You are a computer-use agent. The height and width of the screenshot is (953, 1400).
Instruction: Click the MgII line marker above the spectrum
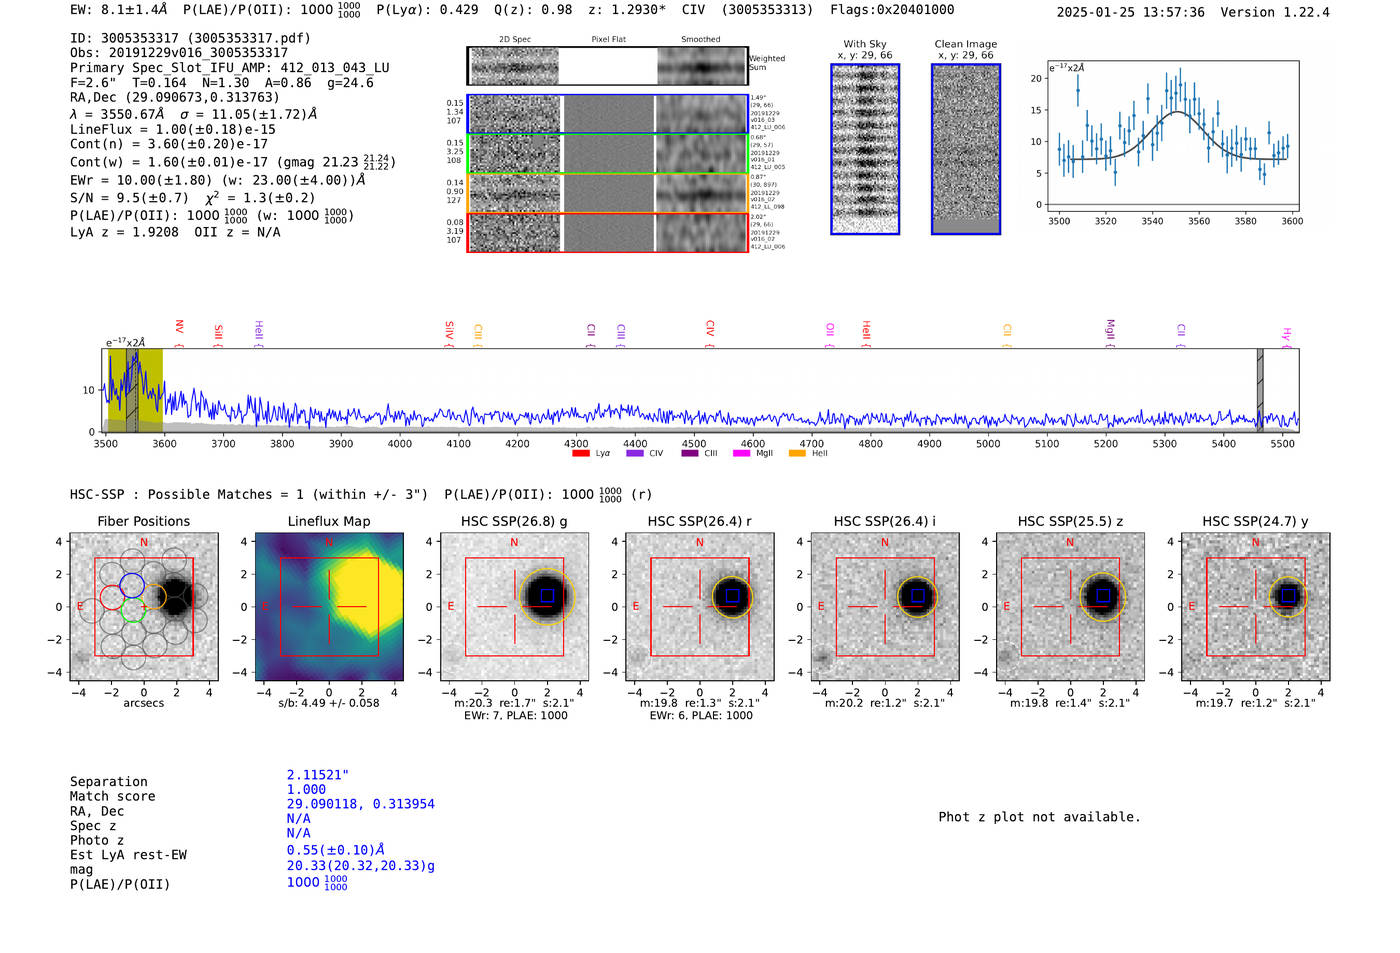tap(1110, 331)
